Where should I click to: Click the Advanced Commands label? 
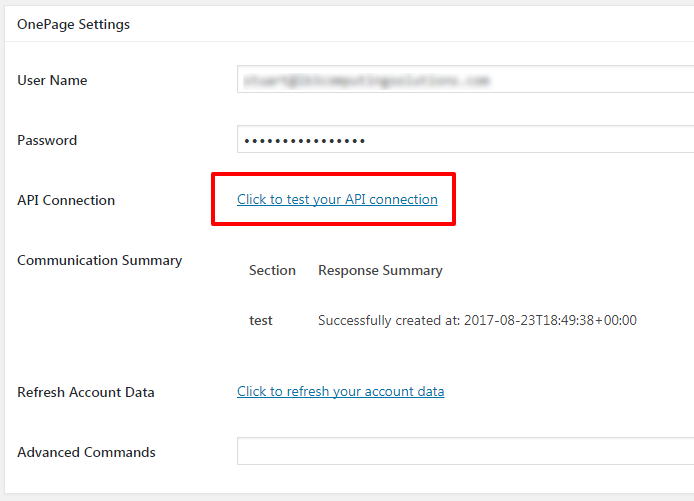pyautogui.click(x=86, y=452)
